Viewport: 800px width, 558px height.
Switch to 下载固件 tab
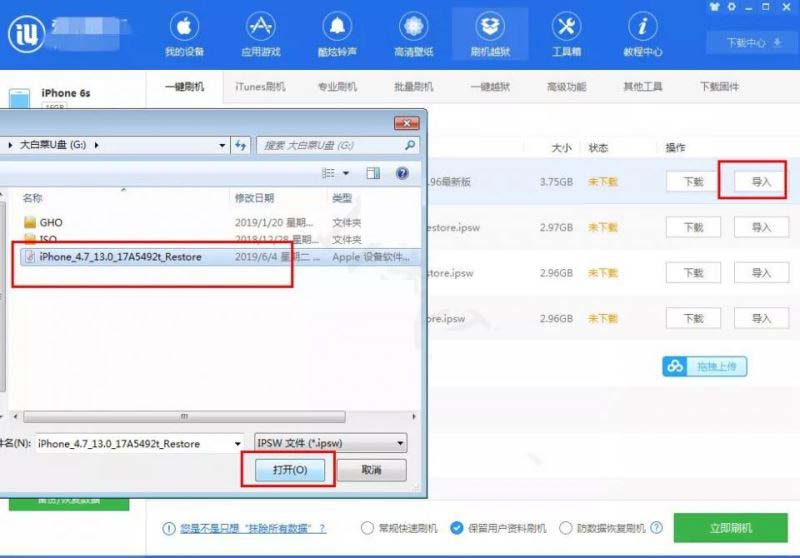719,87
